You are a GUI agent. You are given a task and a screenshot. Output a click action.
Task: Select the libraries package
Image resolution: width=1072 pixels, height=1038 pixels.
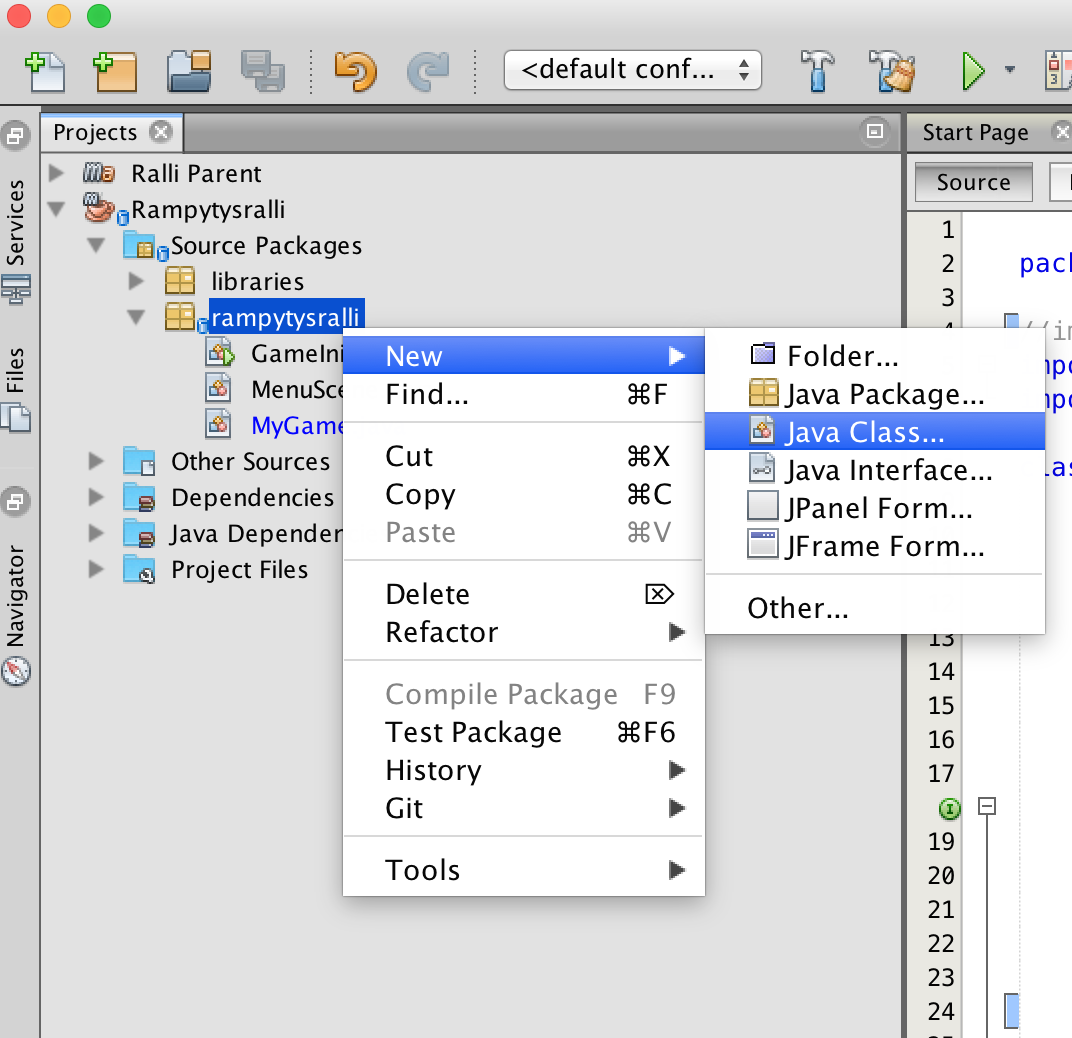coord(257,282)
